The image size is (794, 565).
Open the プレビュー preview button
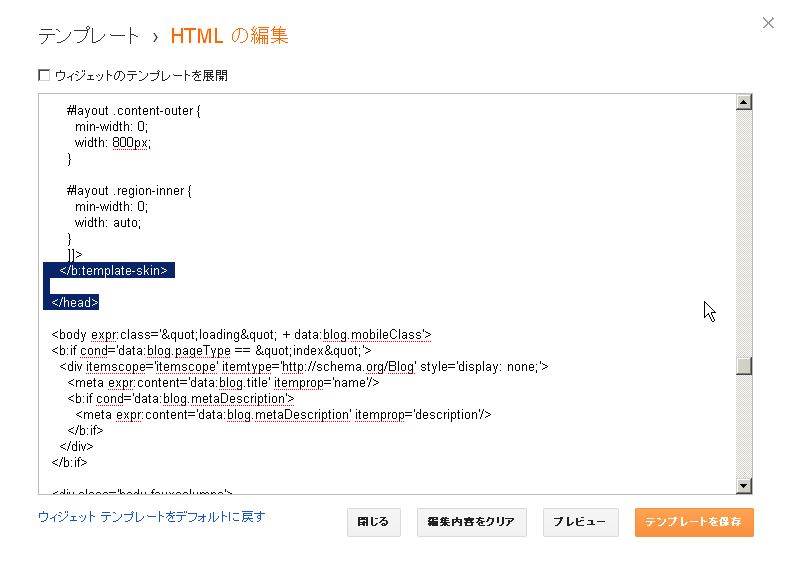[580, 522]
